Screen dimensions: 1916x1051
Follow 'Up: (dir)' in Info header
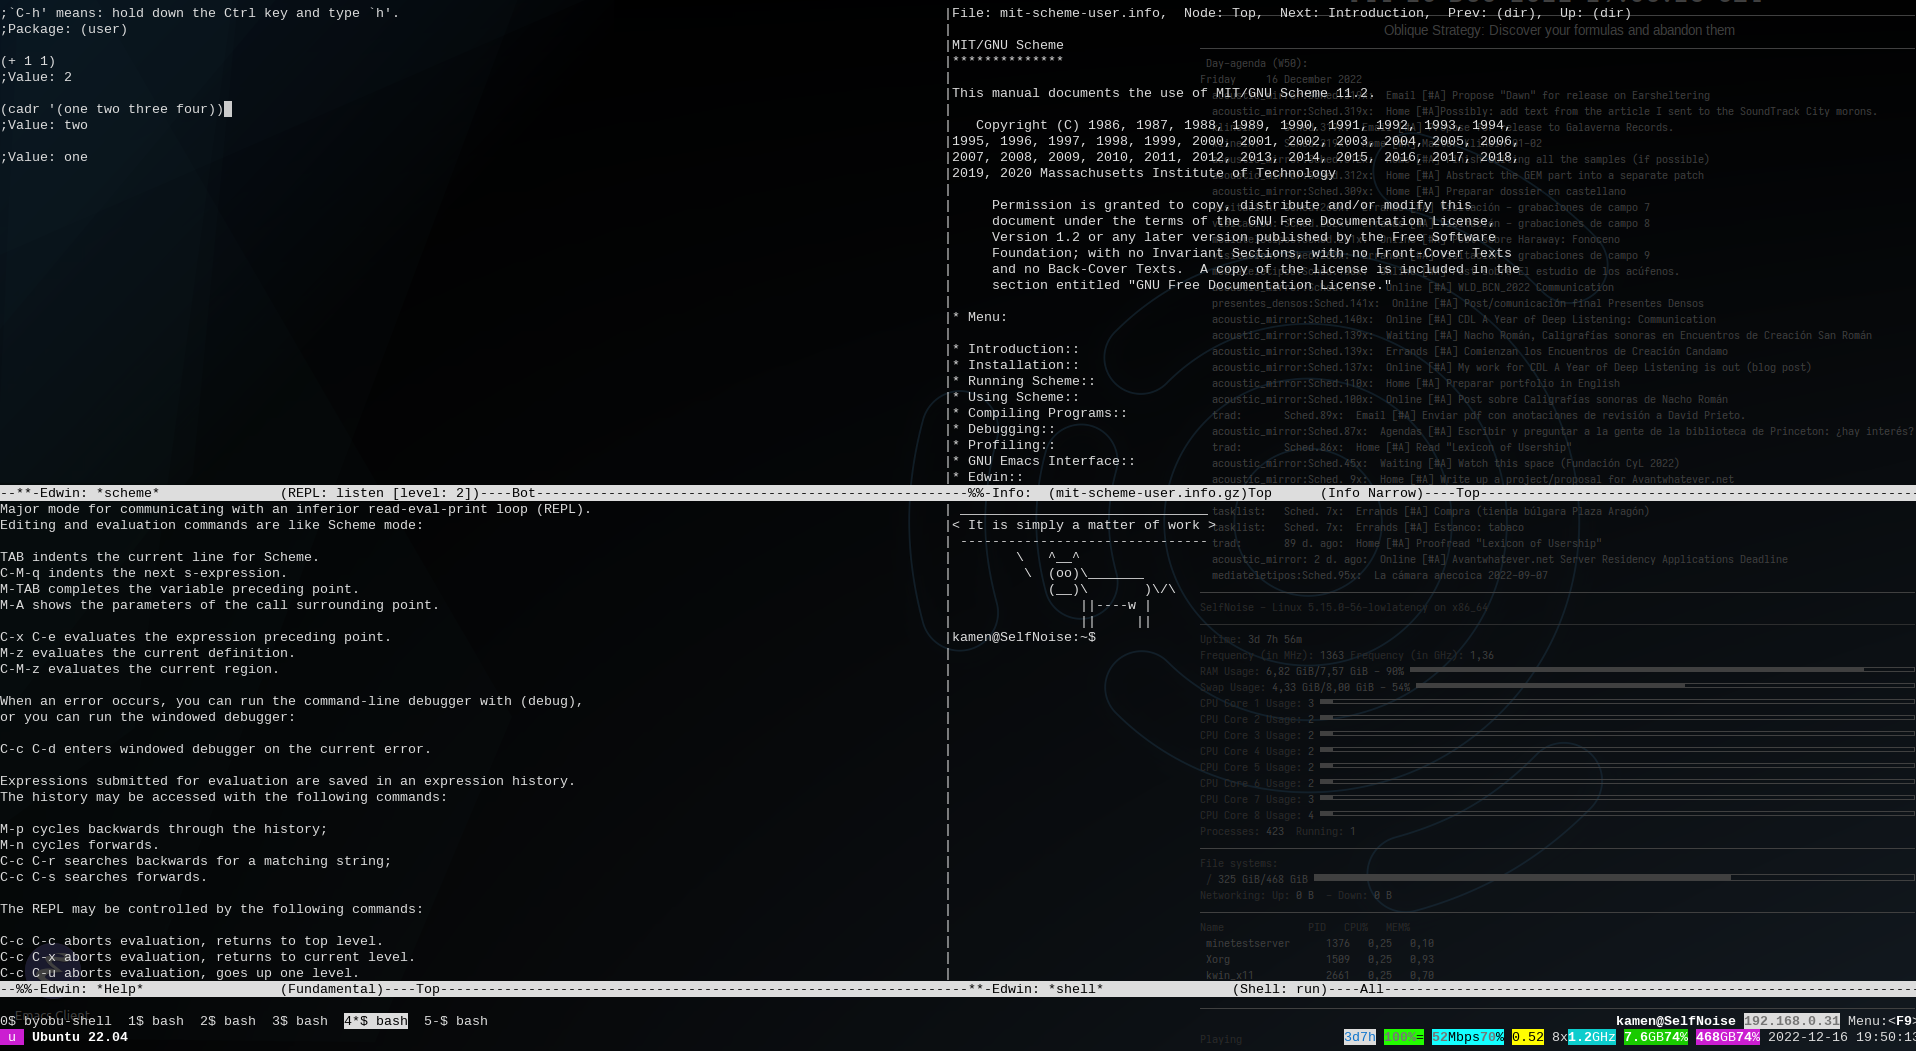point(1596,13)
